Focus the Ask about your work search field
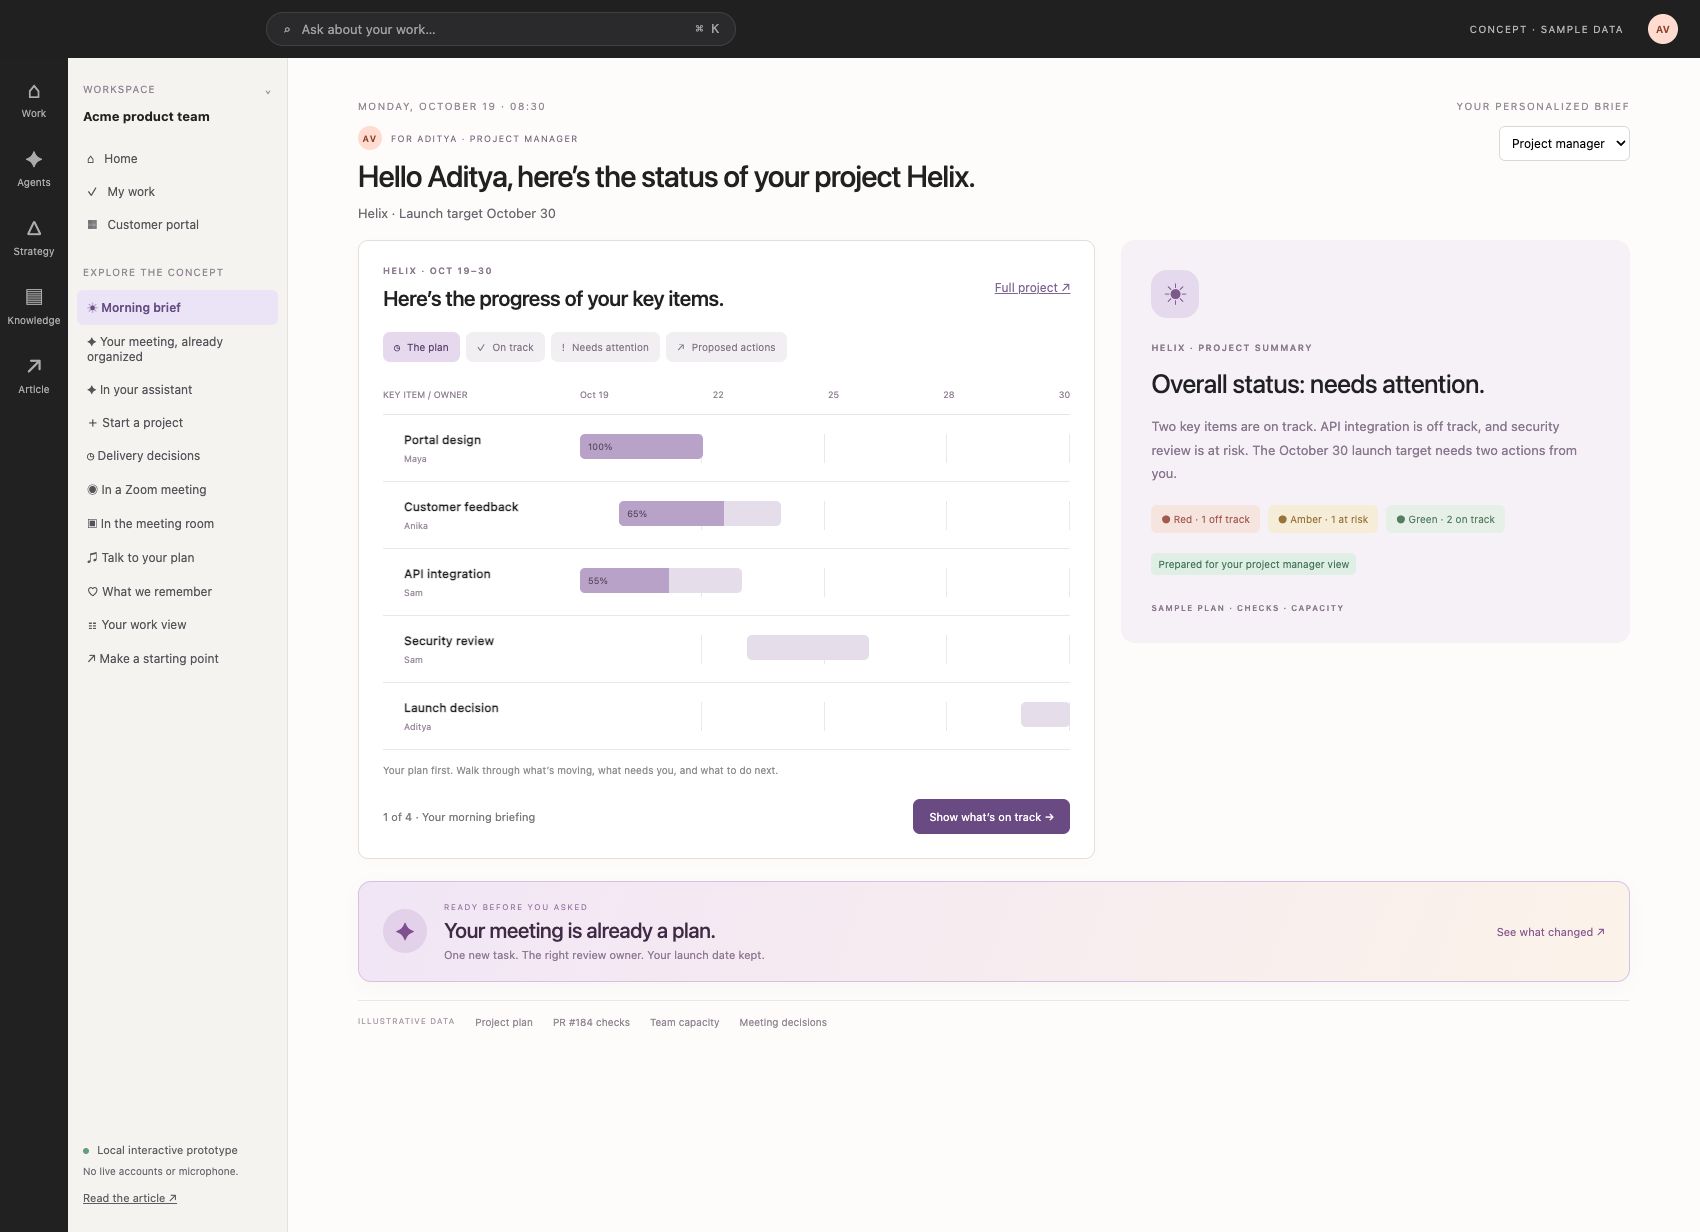The width and height of the screenshot is (1700, 1232). (x=500, y=29)
